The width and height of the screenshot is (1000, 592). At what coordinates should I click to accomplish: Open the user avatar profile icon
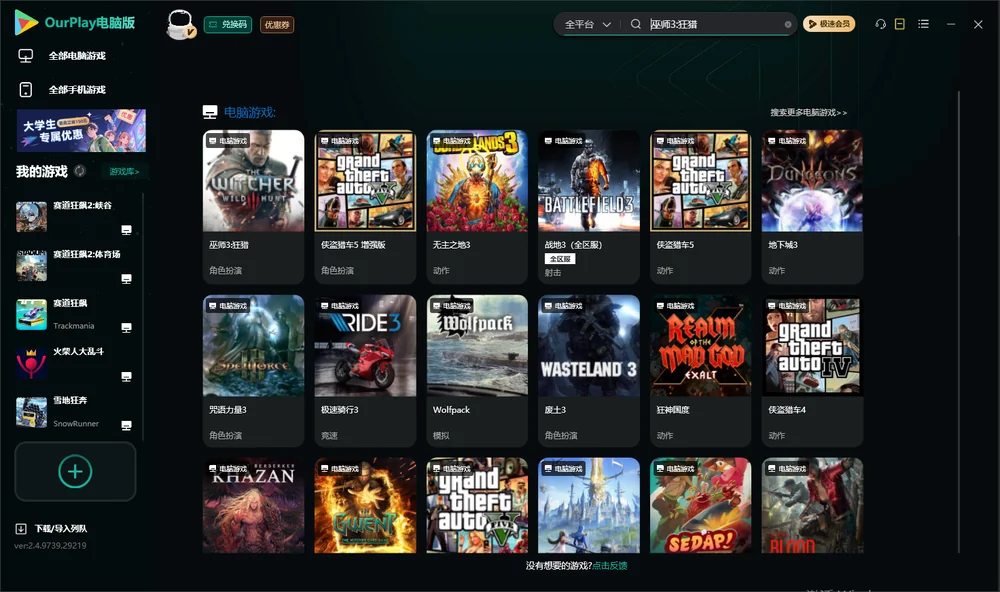click(180, 24)
